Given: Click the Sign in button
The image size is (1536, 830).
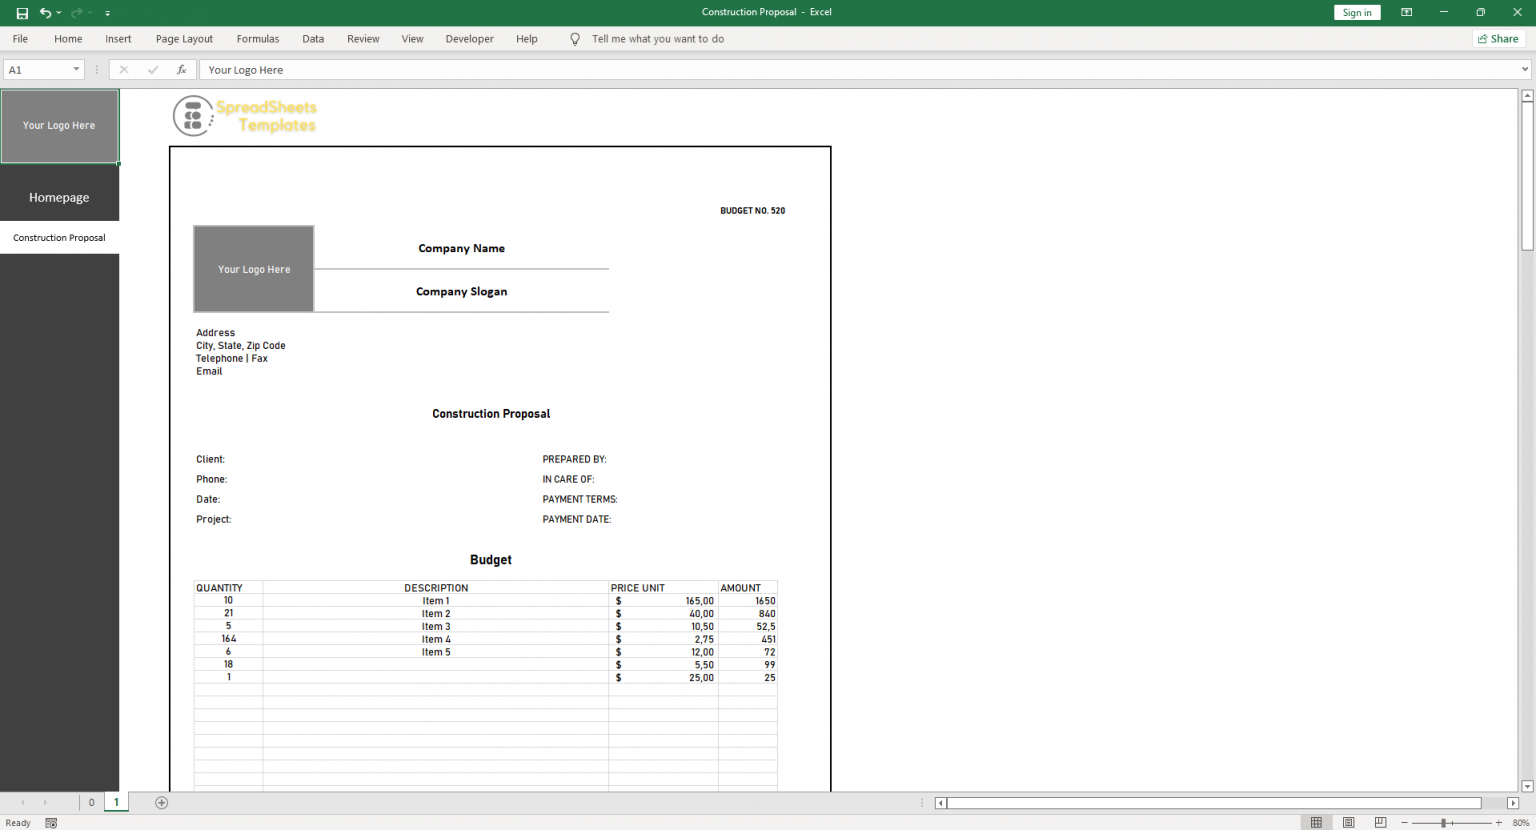Looking at the screenshot, I should pyautogui.click(x=1357, y=12).
